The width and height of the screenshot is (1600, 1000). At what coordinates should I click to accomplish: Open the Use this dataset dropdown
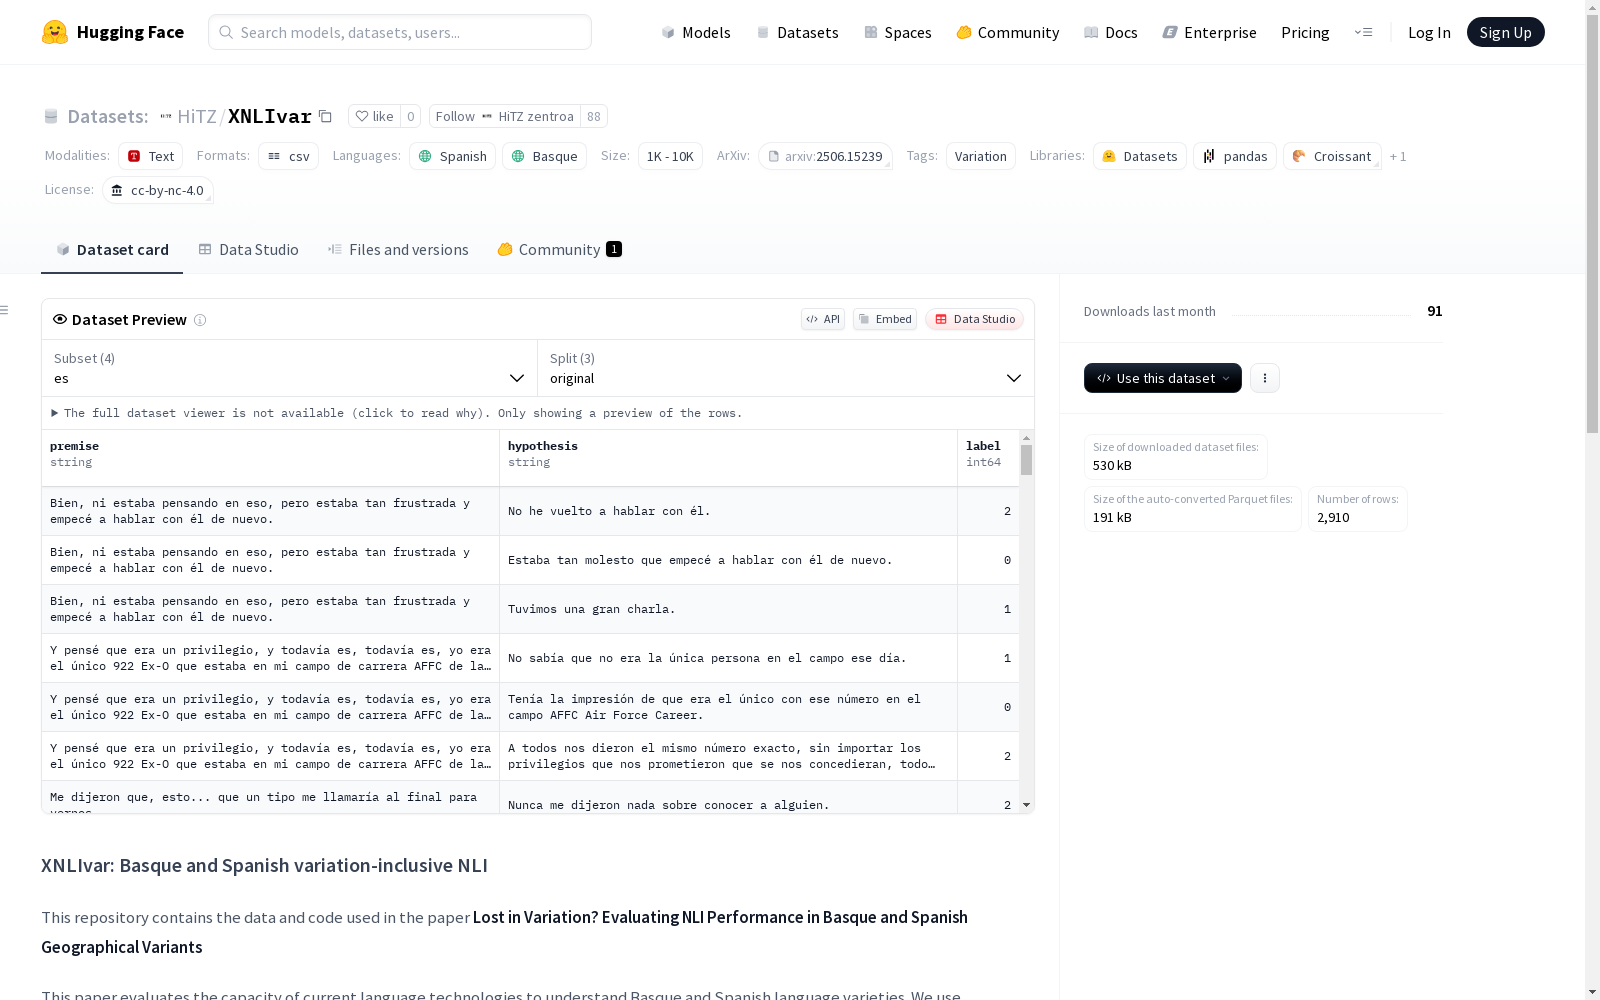[x=1163, y=378]
